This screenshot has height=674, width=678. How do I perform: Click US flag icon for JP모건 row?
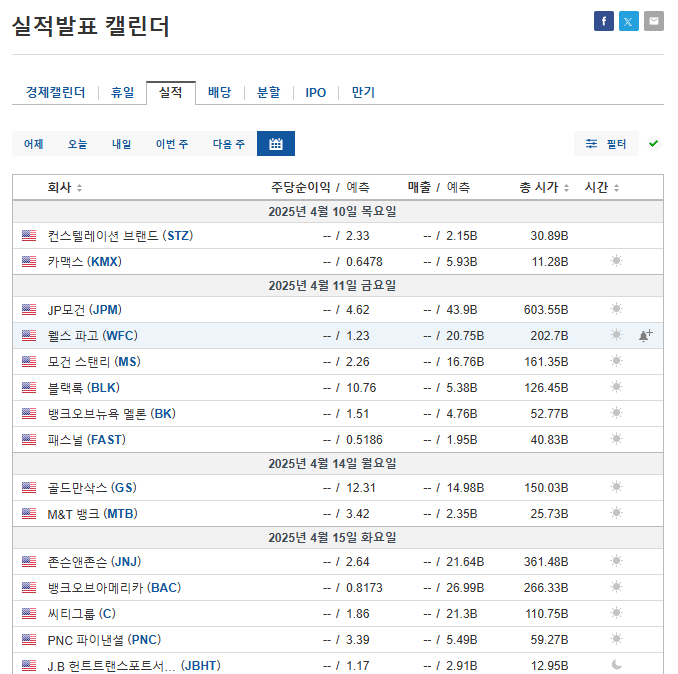click(29, 310)
